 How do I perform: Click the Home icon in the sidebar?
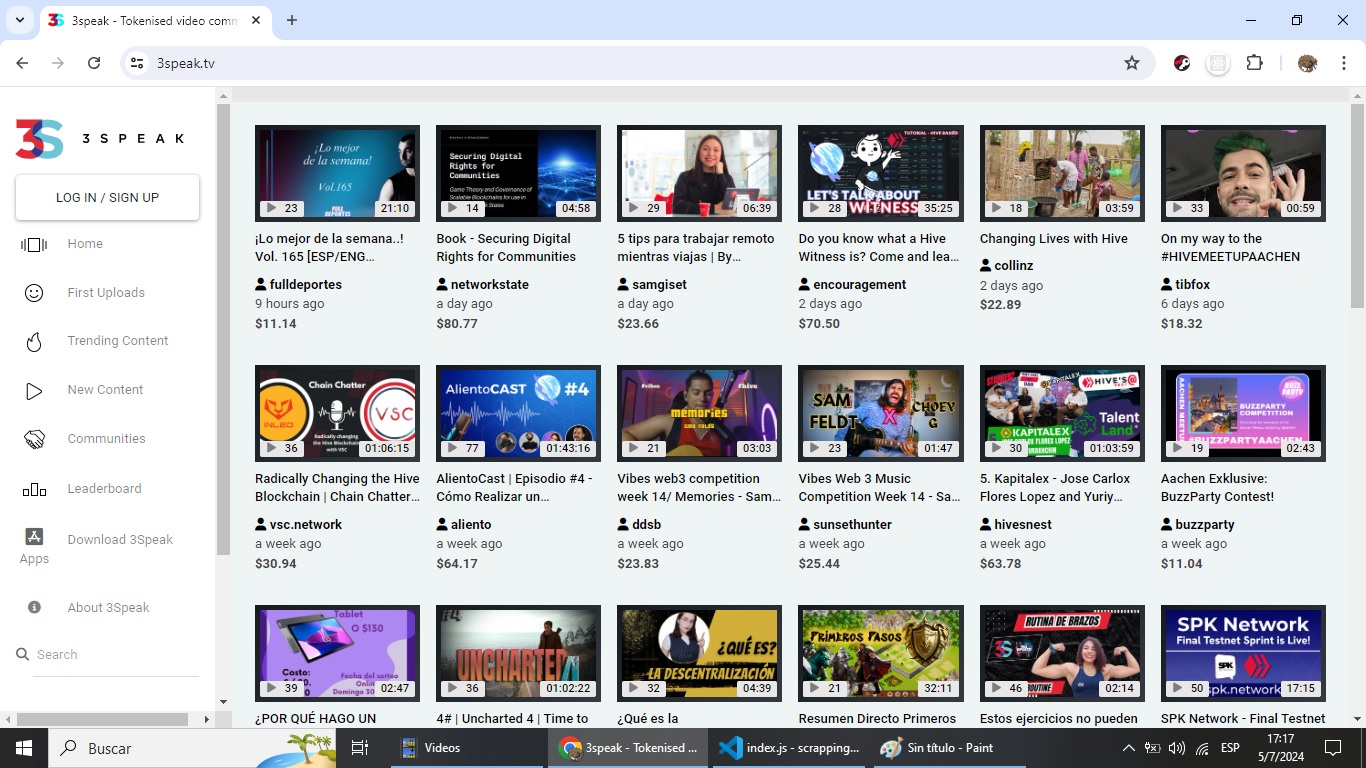[34, 244]
